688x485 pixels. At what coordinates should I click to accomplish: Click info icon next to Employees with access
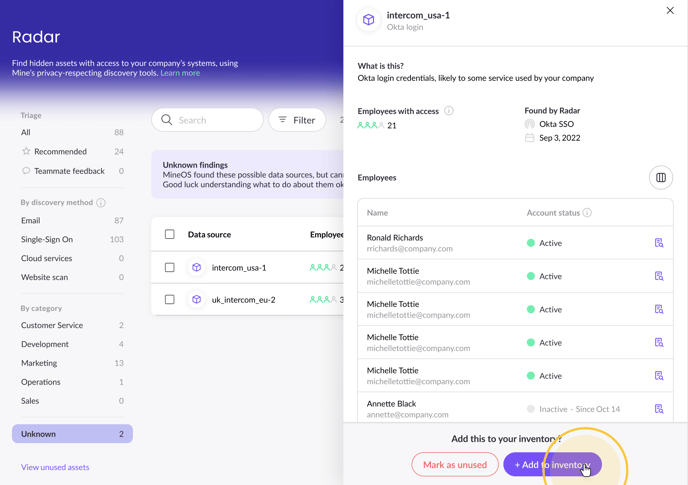tap(448, 111)
